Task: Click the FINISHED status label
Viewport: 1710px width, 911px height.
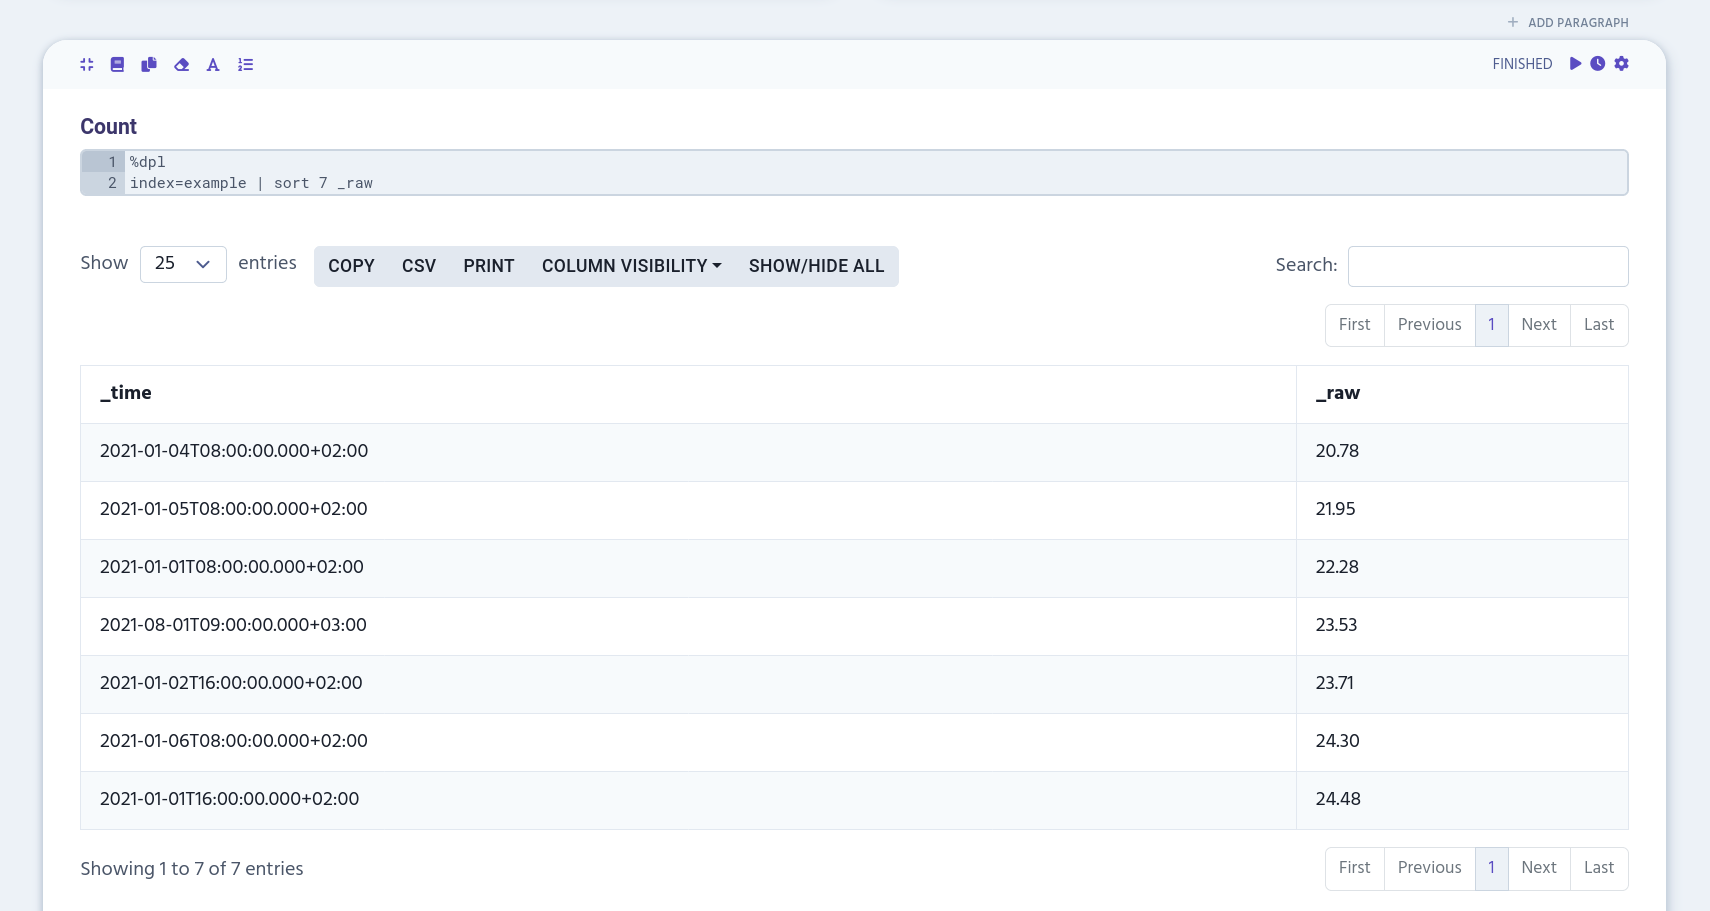Action: (x=1522, y=64)
